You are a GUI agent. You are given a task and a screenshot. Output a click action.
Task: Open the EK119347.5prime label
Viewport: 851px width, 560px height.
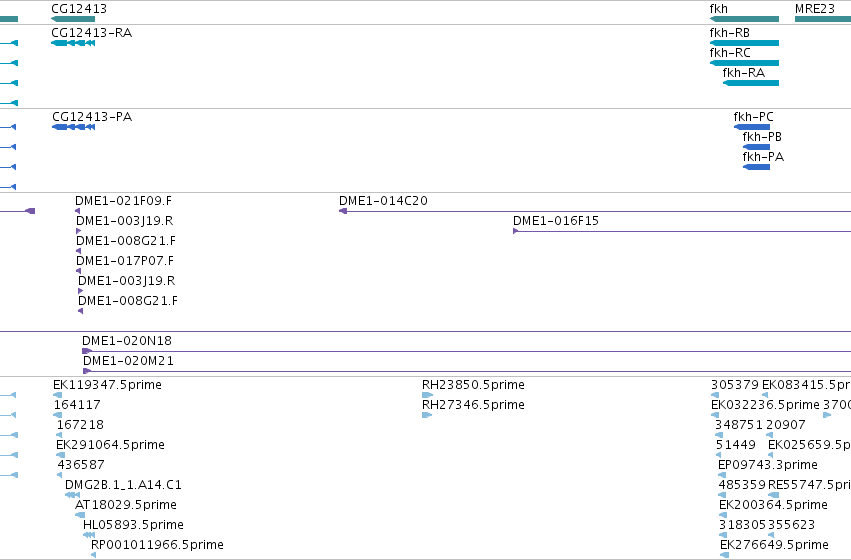pyautogui.click(x=107, y=385)
